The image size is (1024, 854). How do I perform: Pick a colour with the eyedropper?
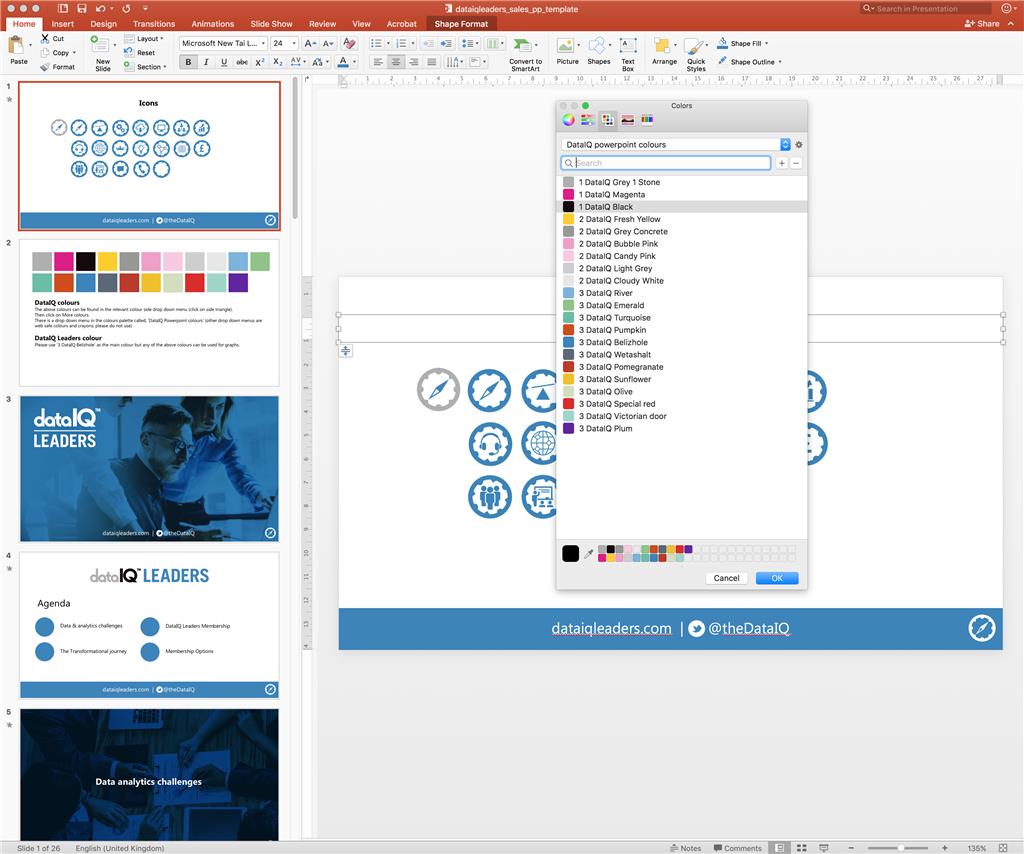[588, 554]
